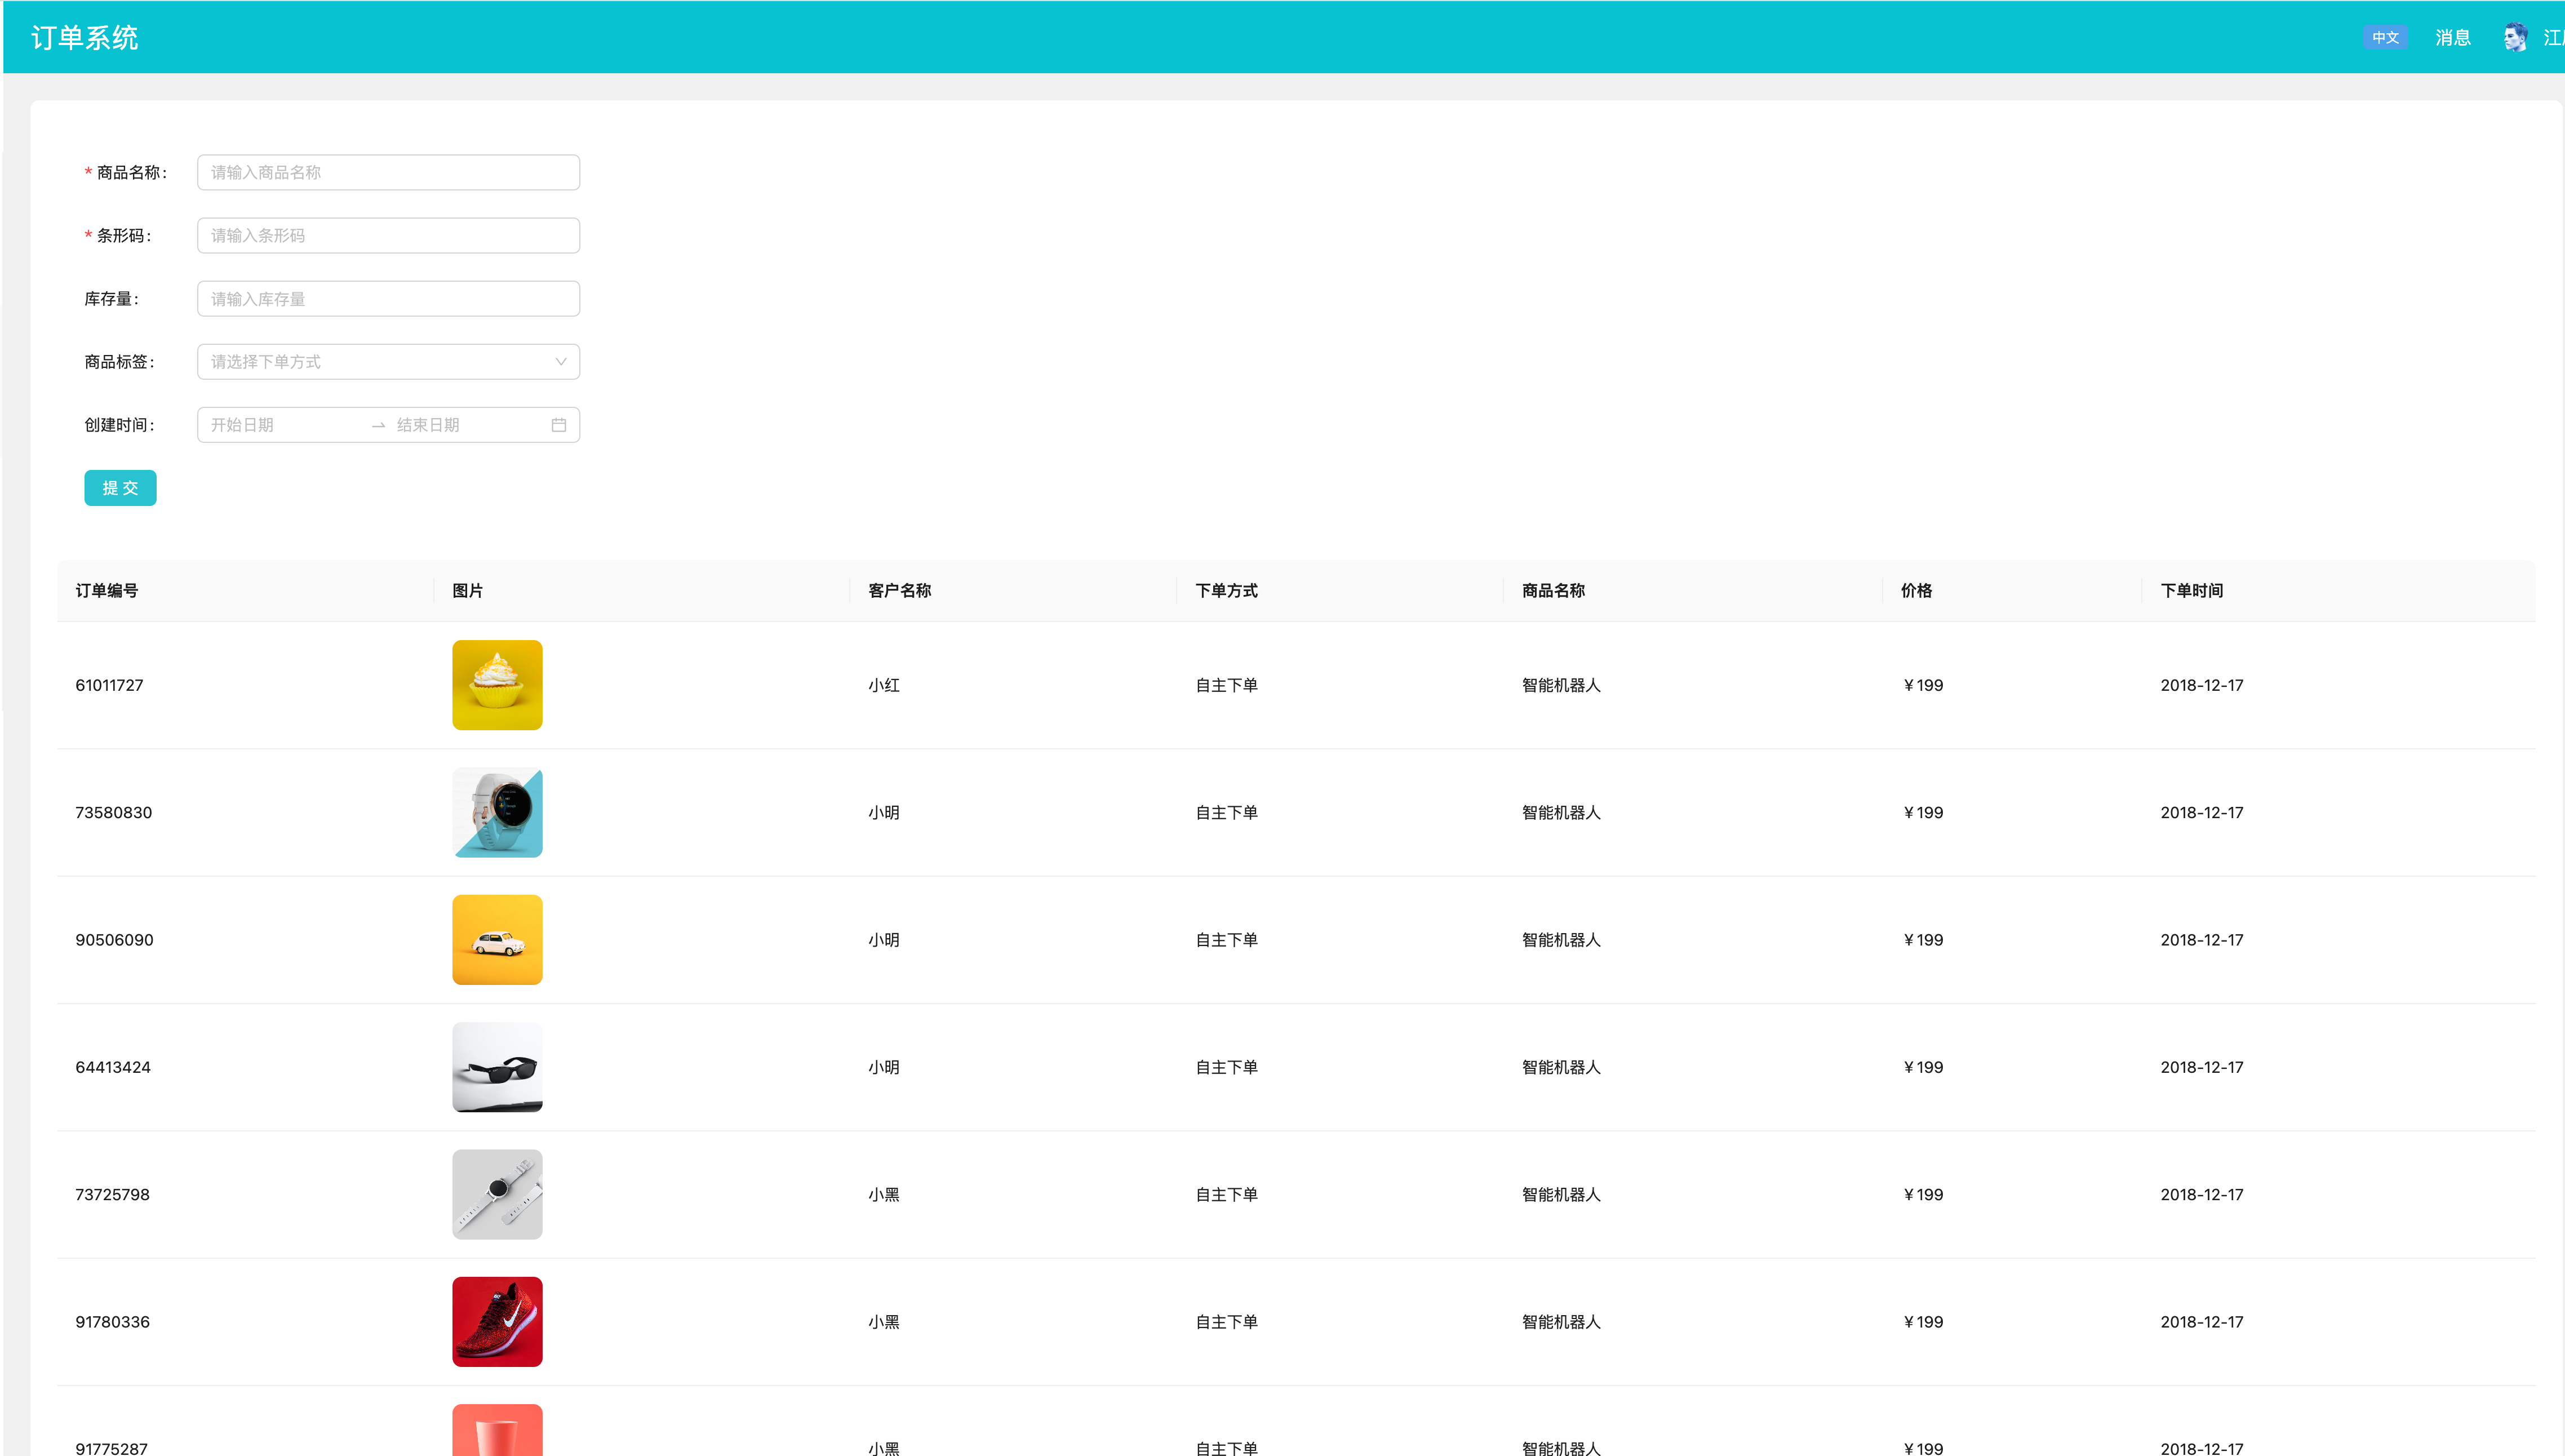Open the 商品标签 dropdown arrow

click(x=560, y=362)
